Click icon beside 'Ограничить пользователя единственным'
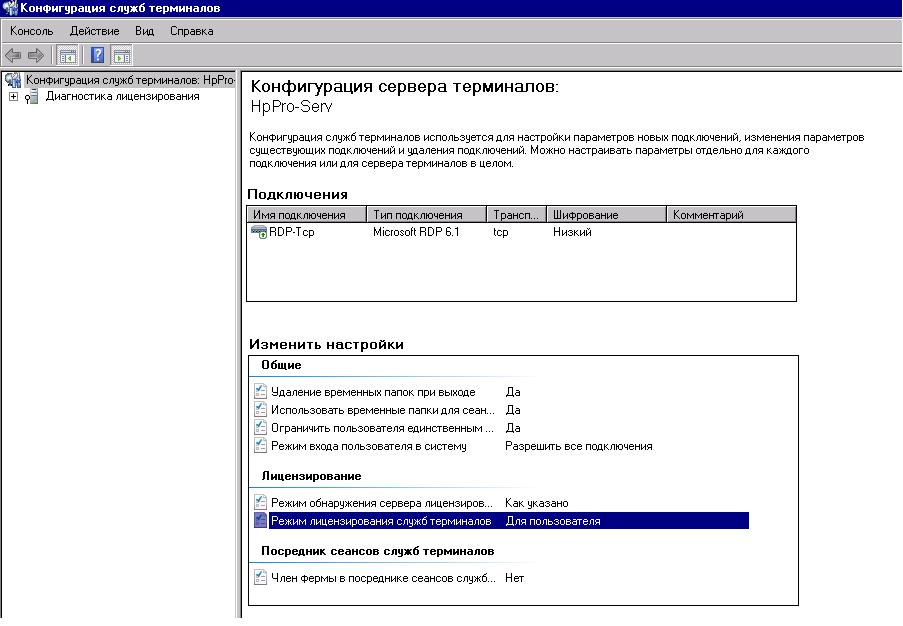Screen dimensions: 903x626 (260, 427)
